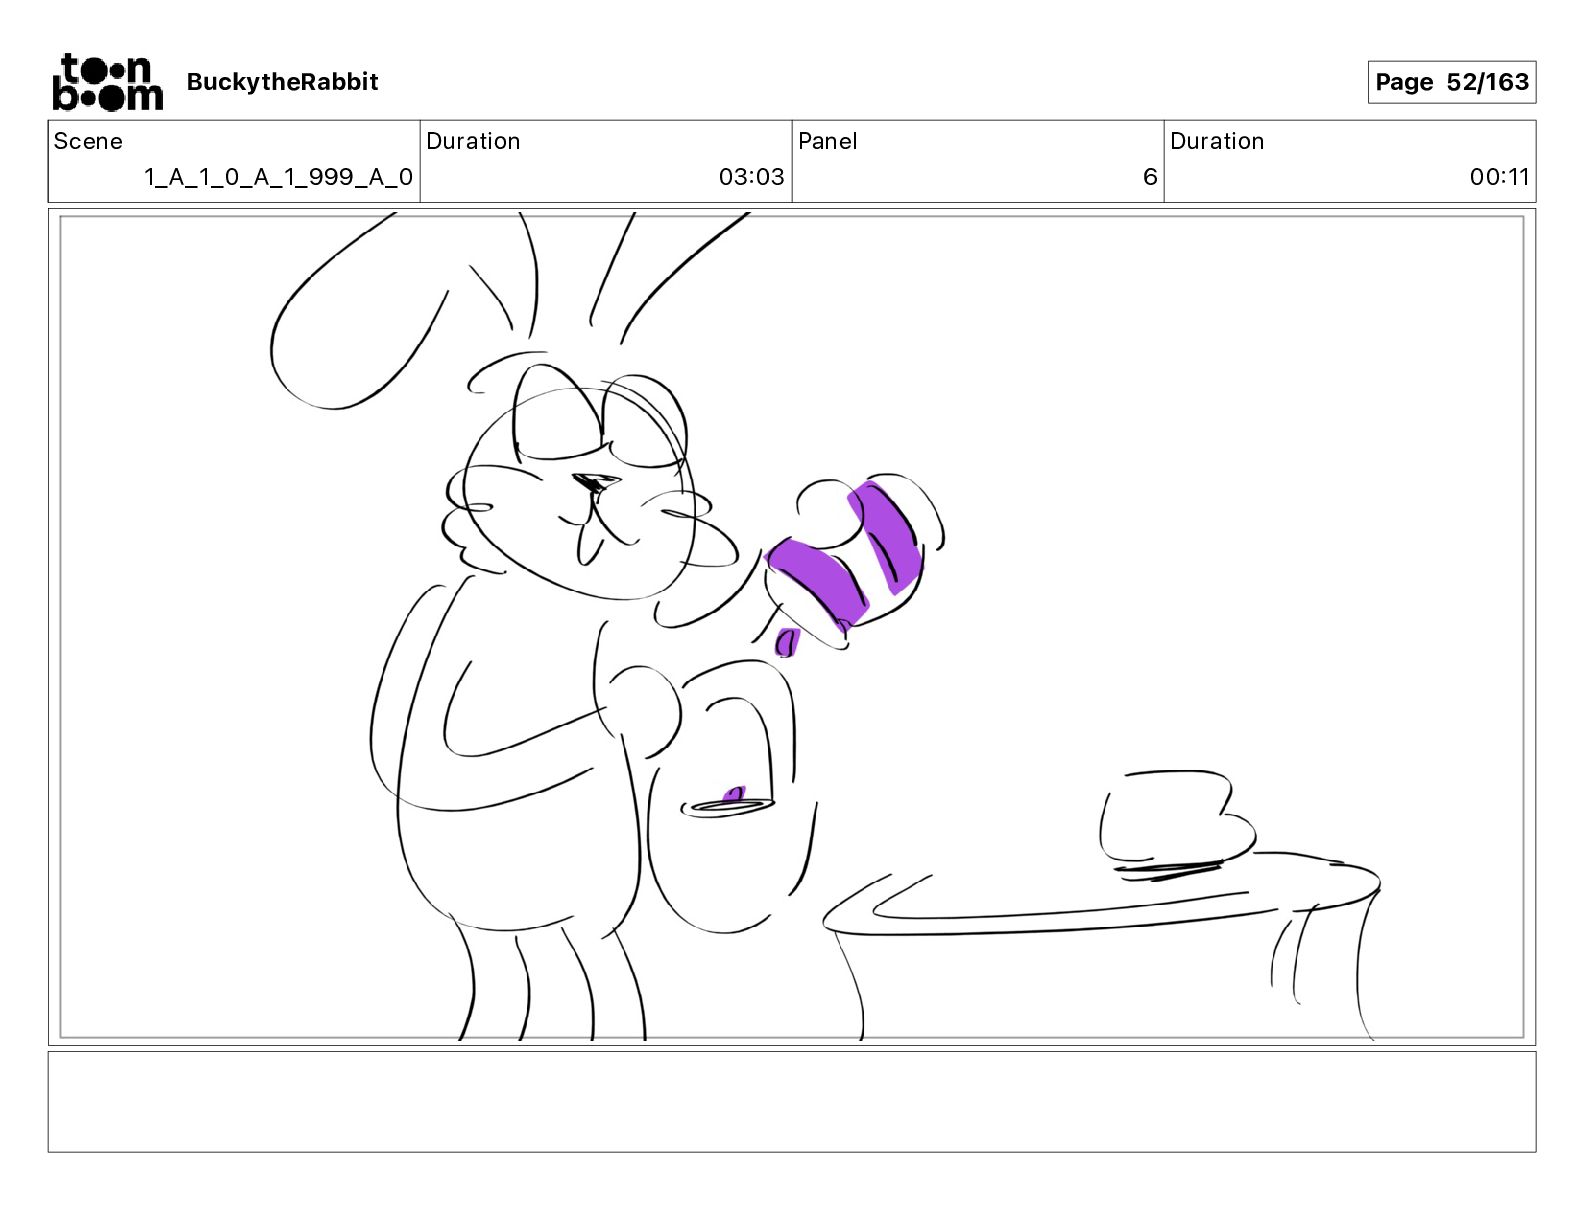Select the Scene header label
Viewport: 1584px width, 1224px height.
88,141
